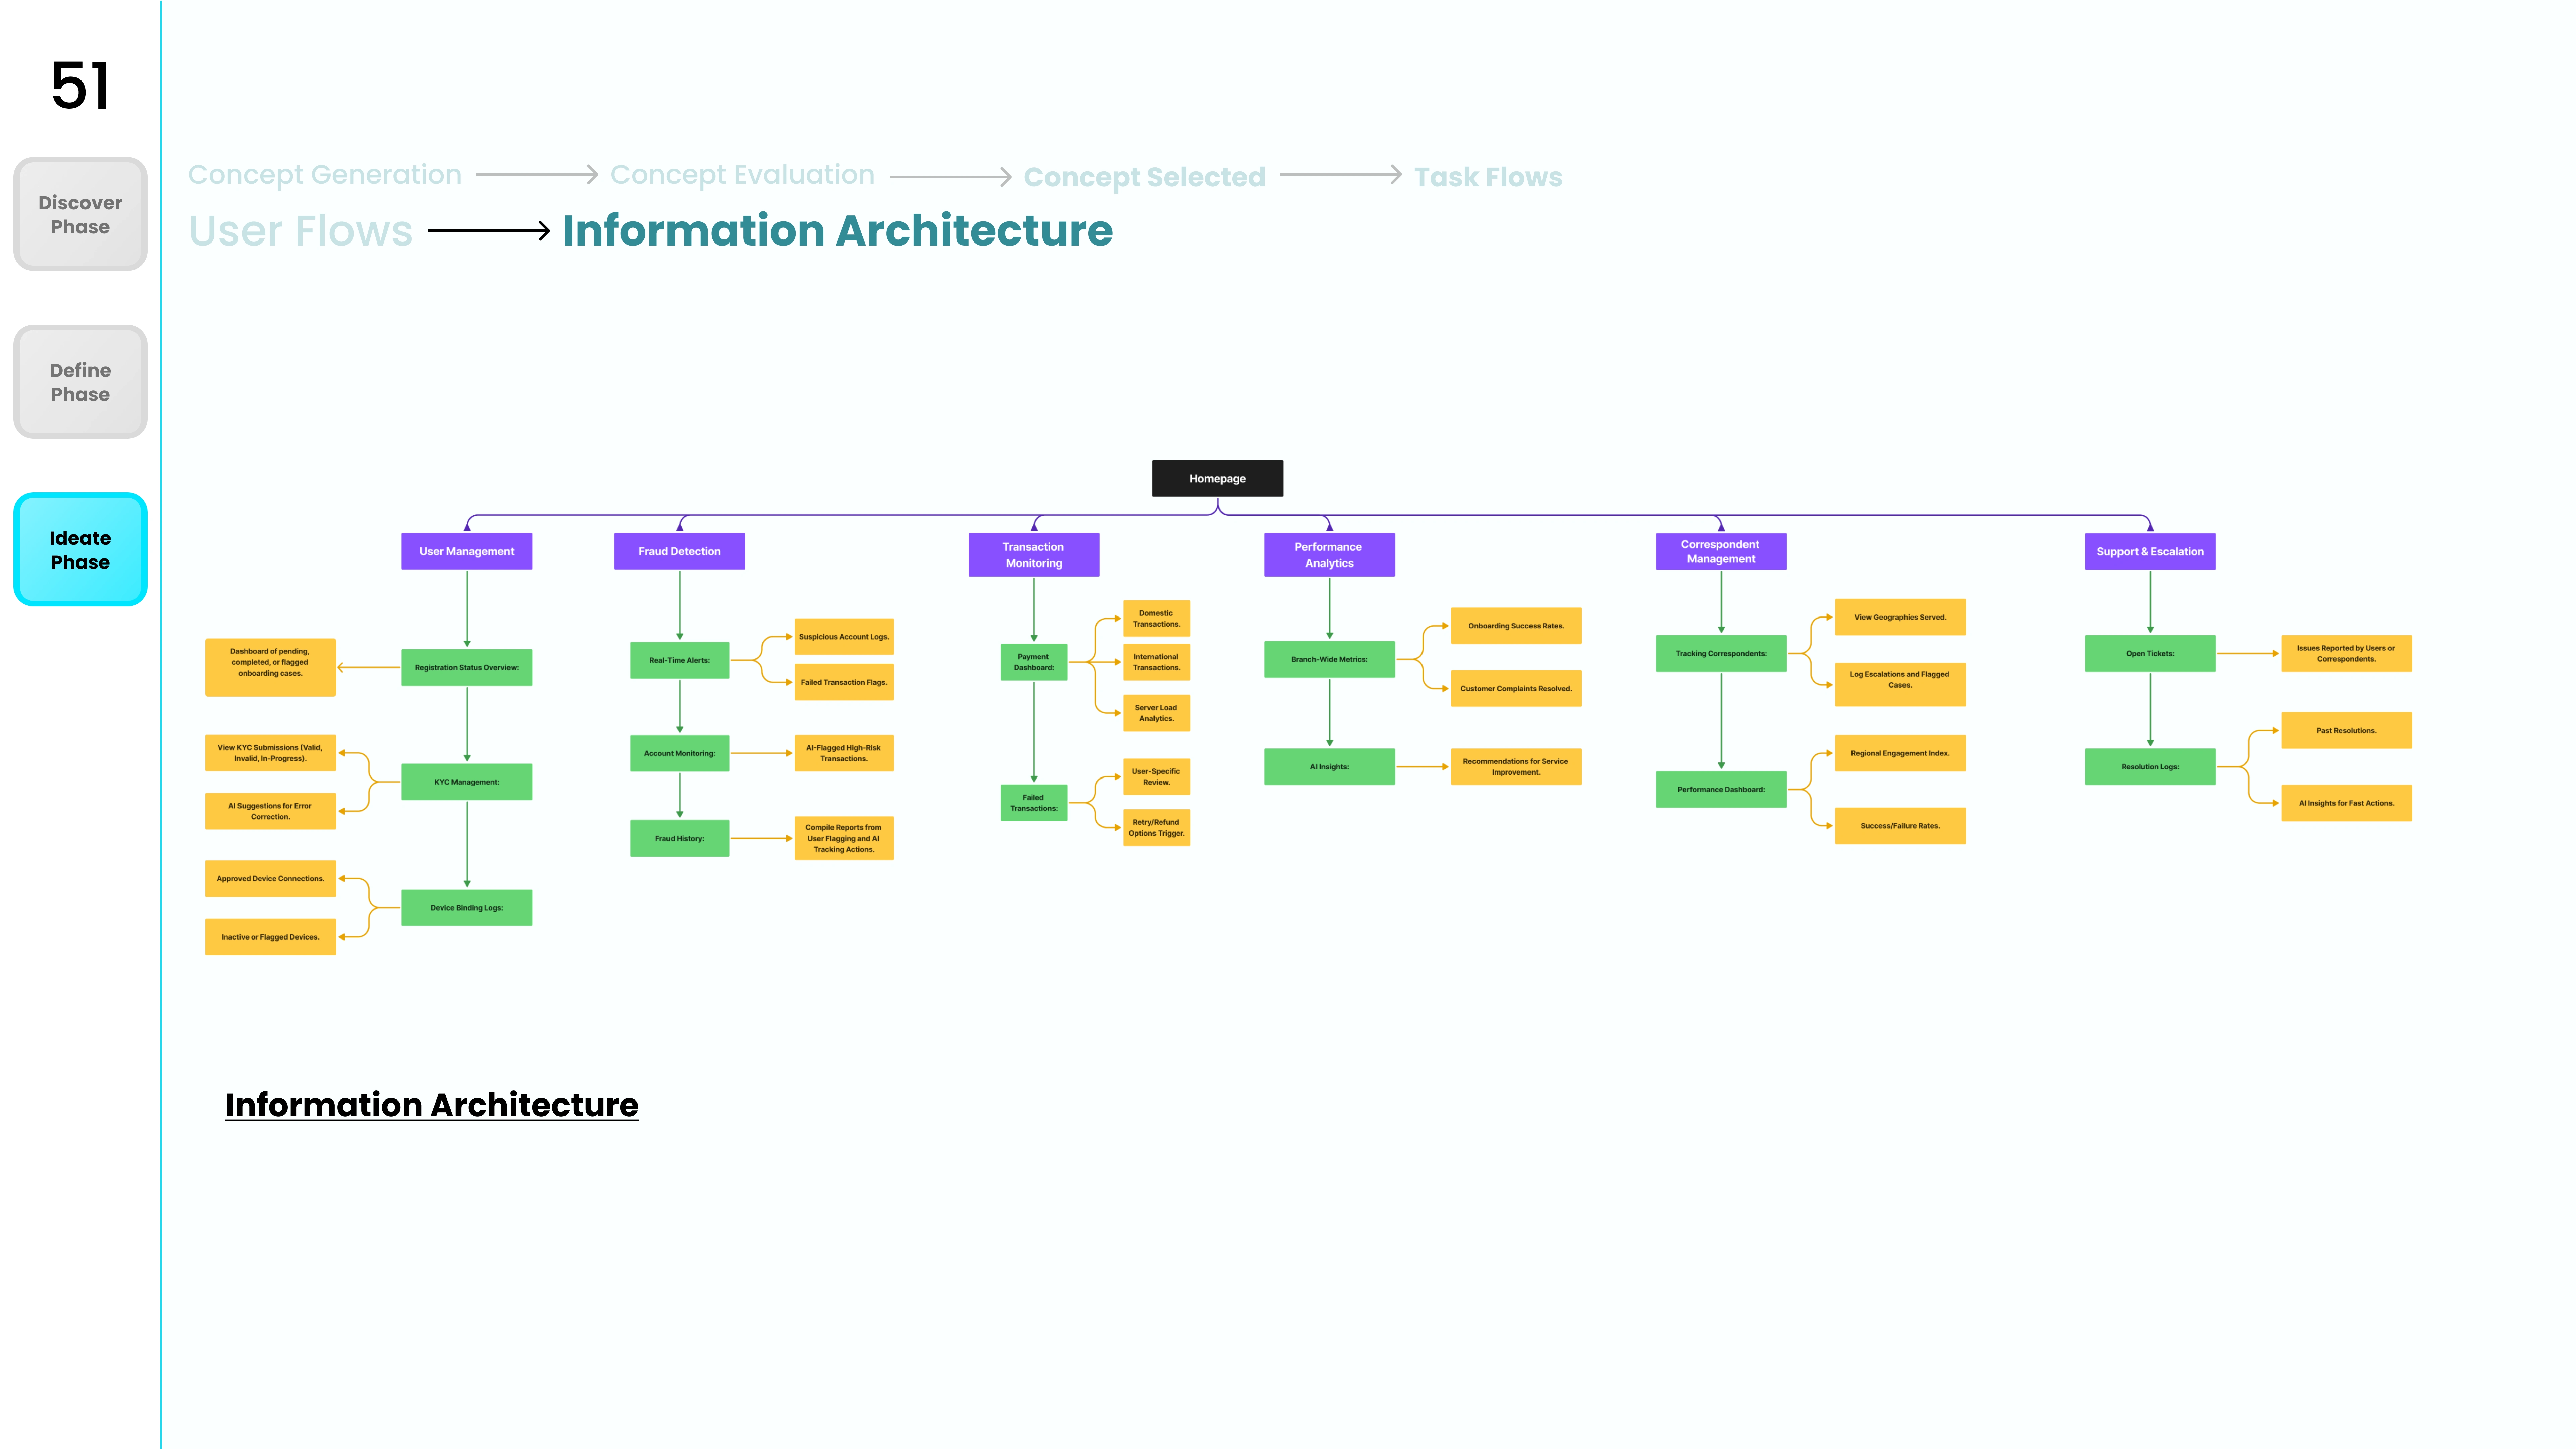Click the Device Binding Logs box
The width and height of the screenshot is (2576, 1449).
coord(467,908)
